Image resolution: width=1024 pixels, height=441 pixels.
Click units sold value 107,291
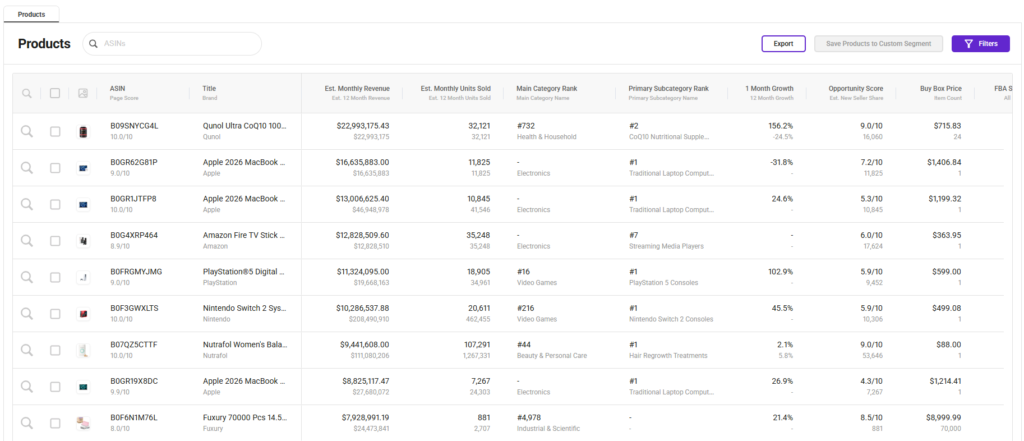pyautogui.click(x=475, y=344)
